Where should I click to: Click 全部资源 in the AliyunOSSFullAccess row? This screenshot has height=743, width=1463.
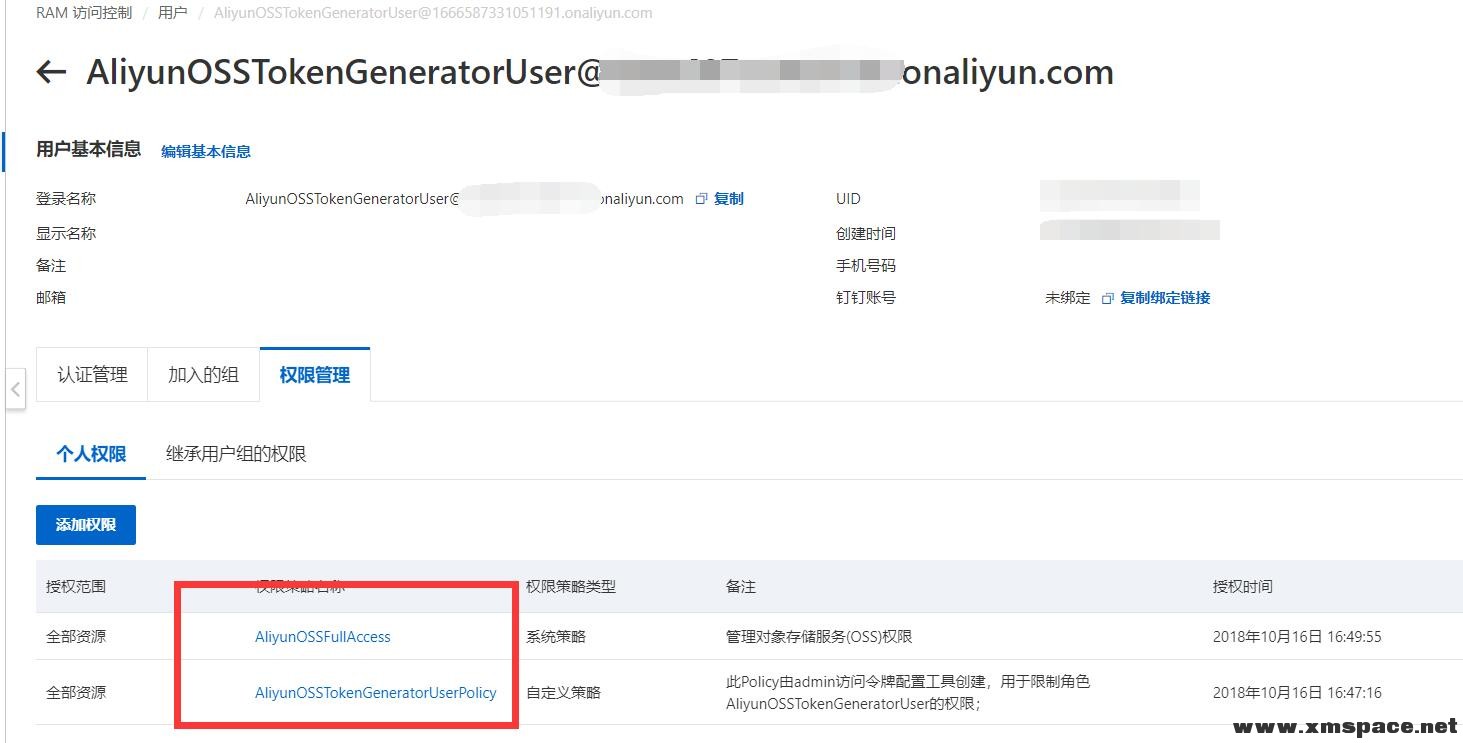pyautogui.click(x=76, y=637)
